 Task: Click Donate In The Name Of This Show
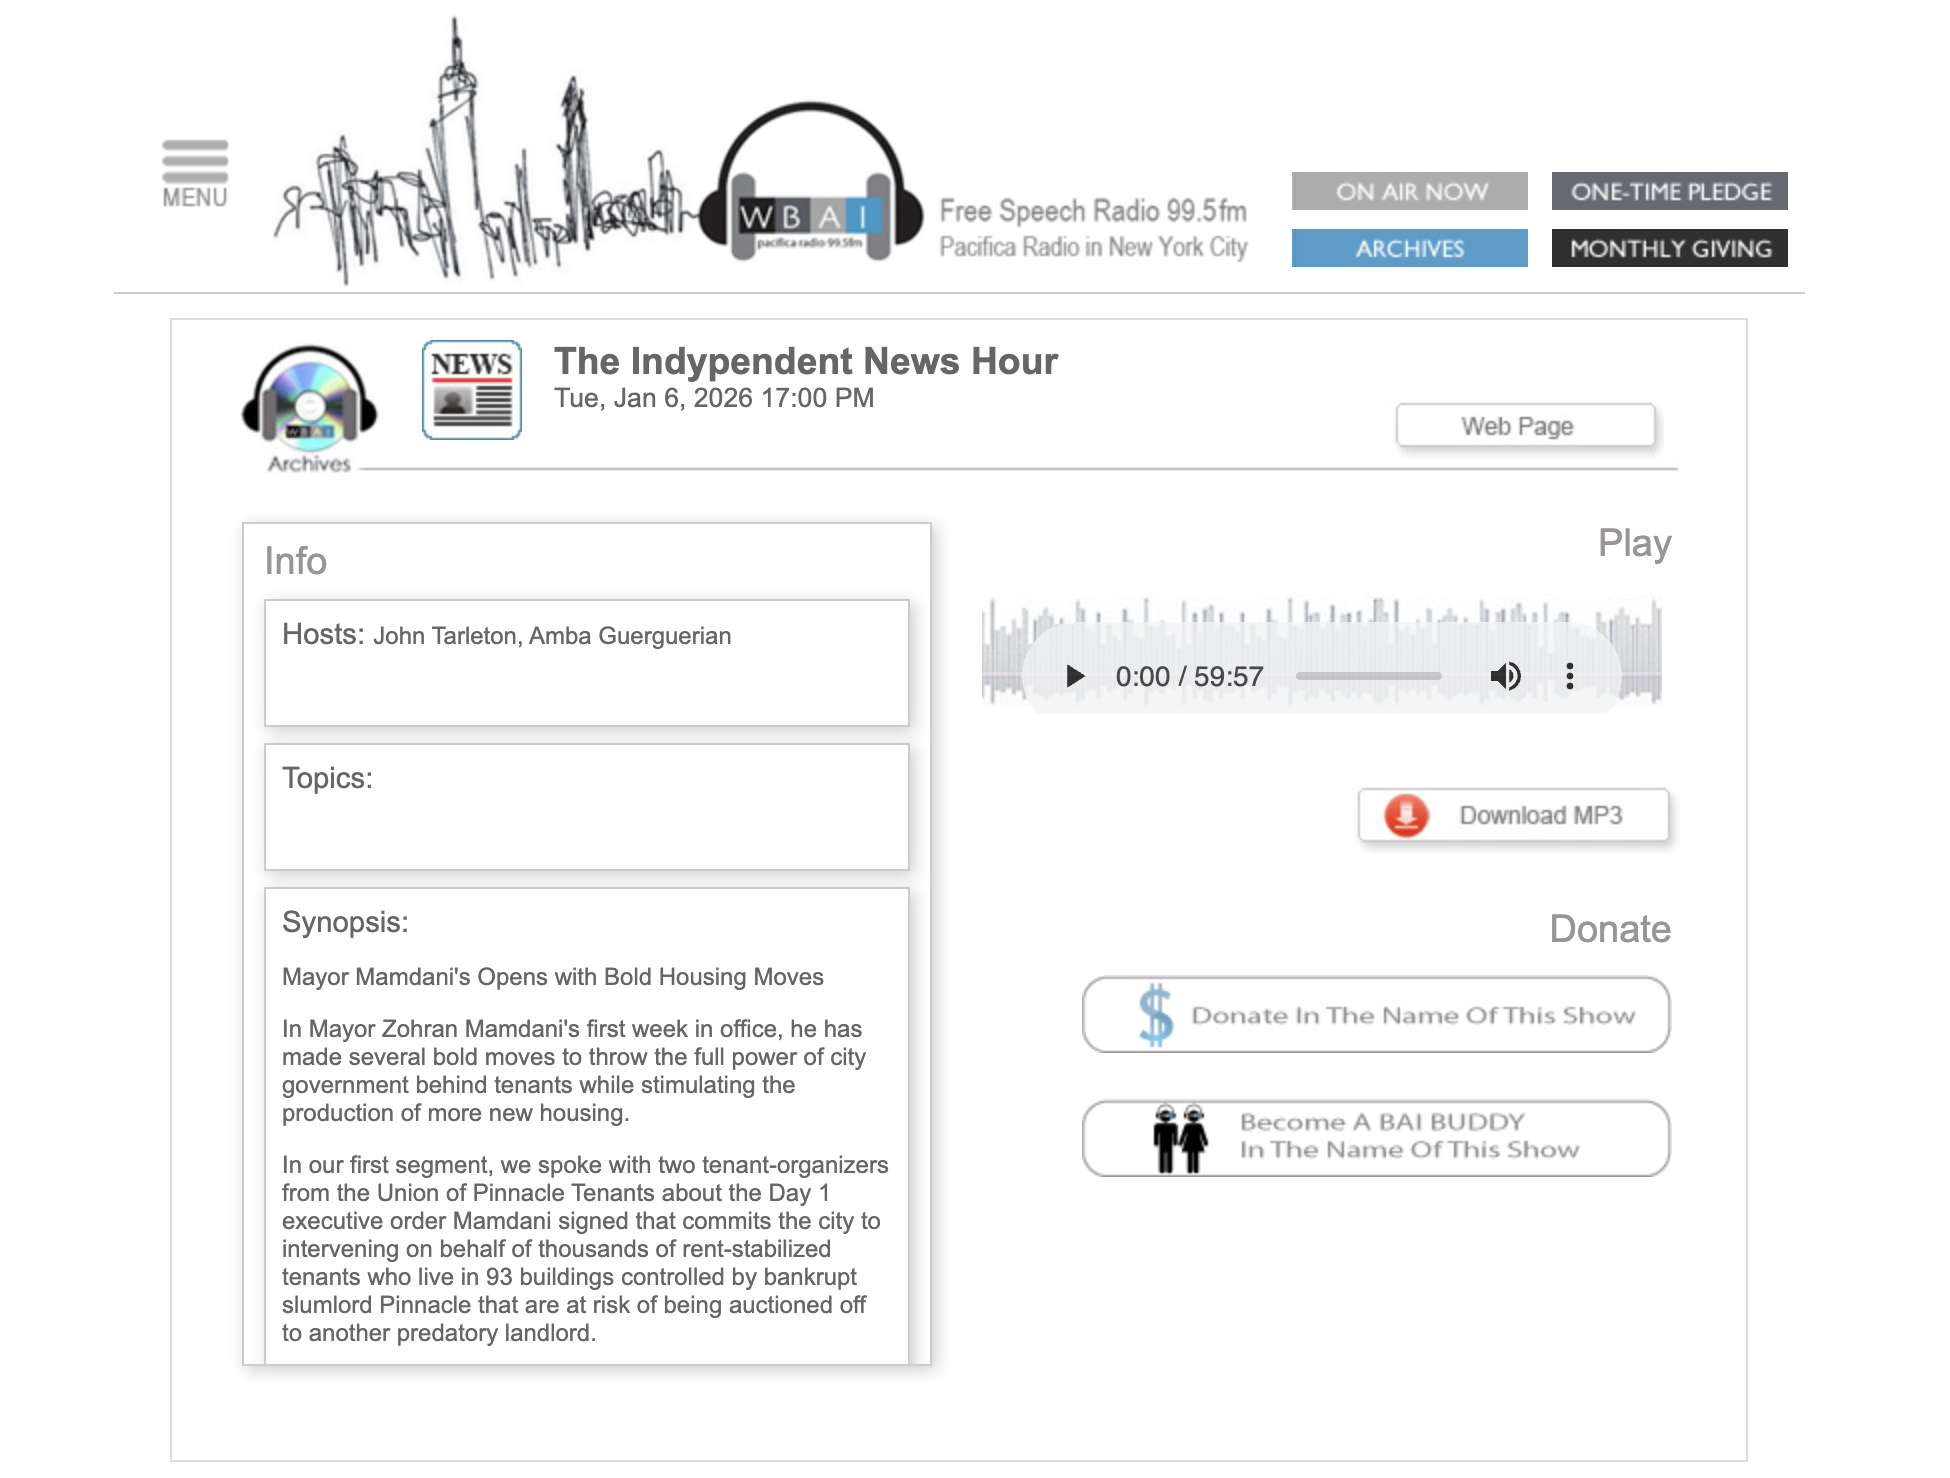[1412, 1015]
